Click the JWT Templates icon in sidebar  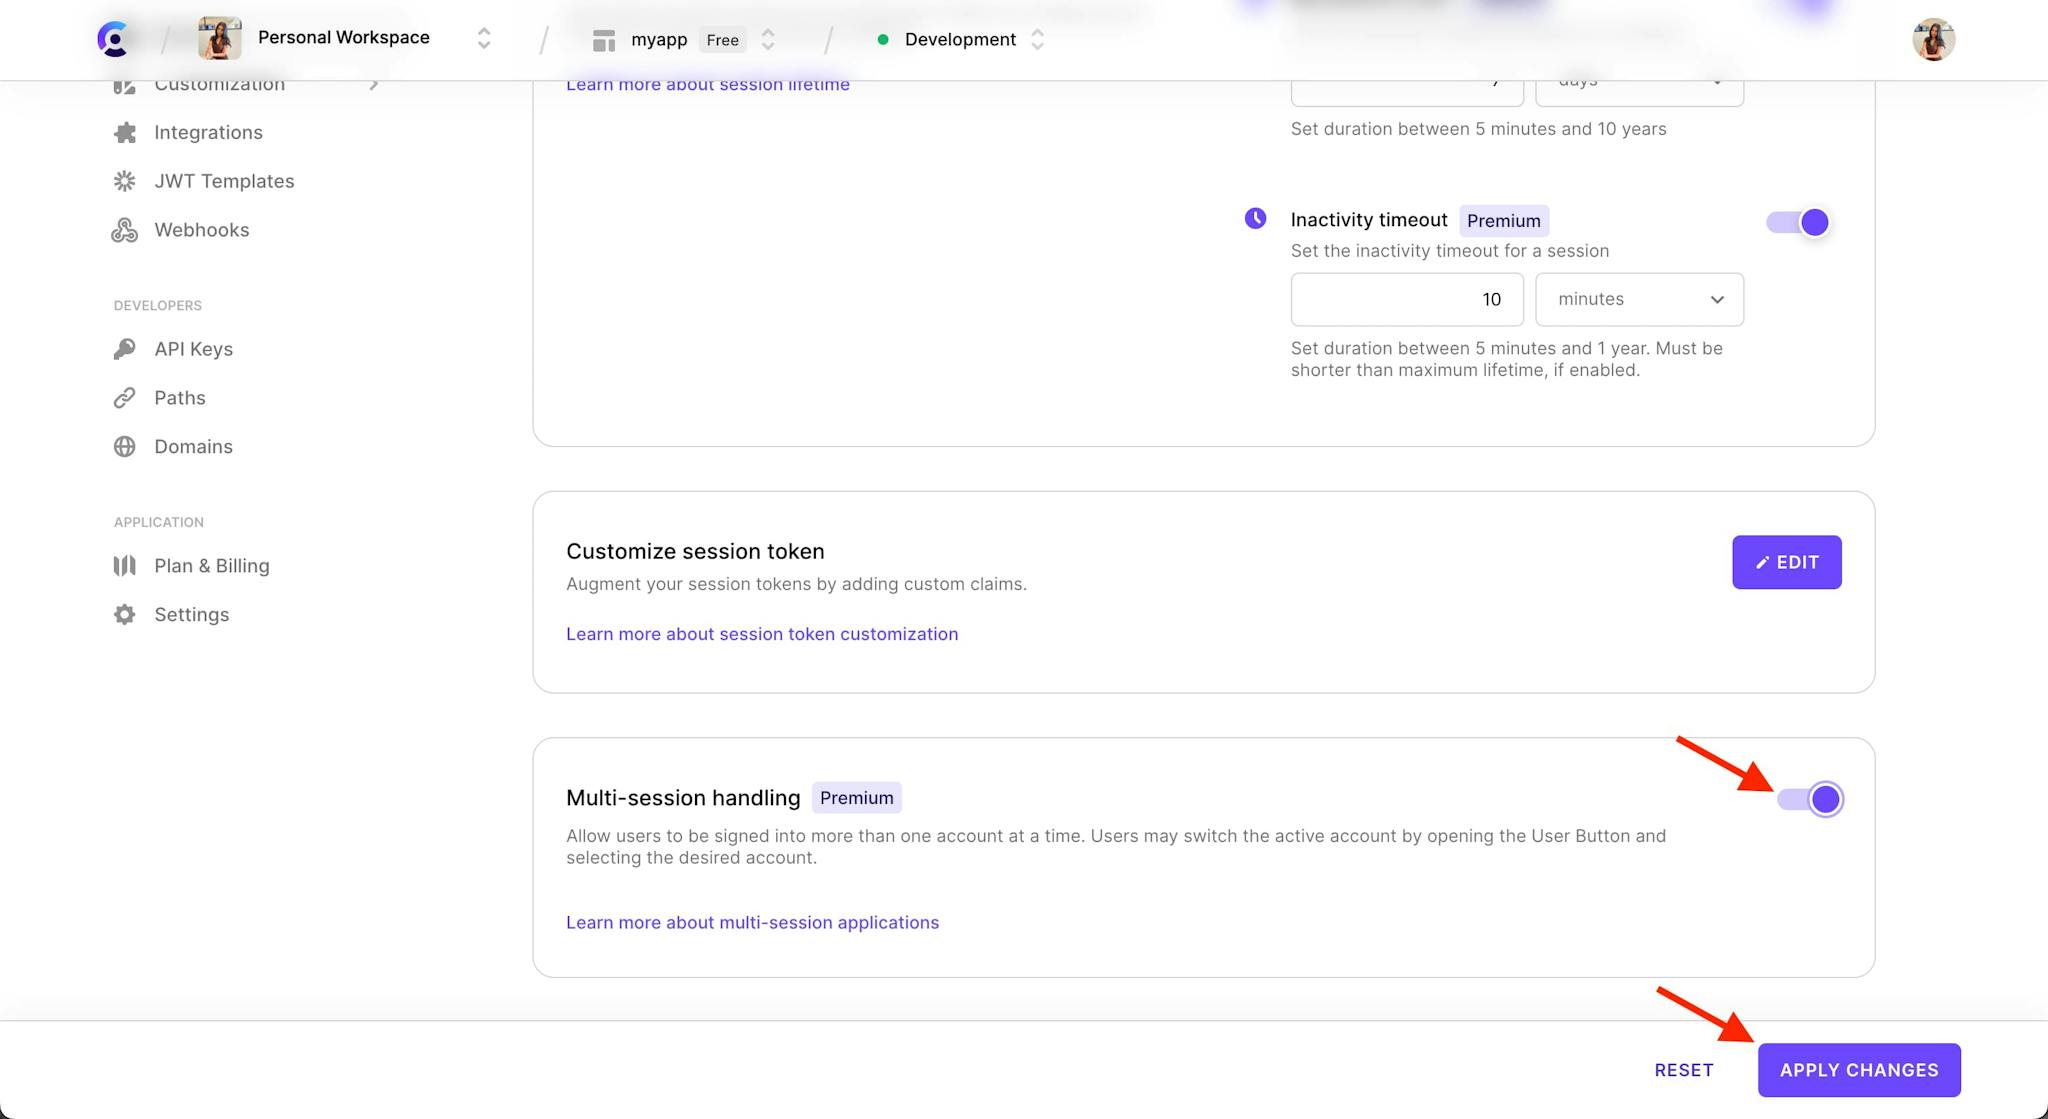125,182
